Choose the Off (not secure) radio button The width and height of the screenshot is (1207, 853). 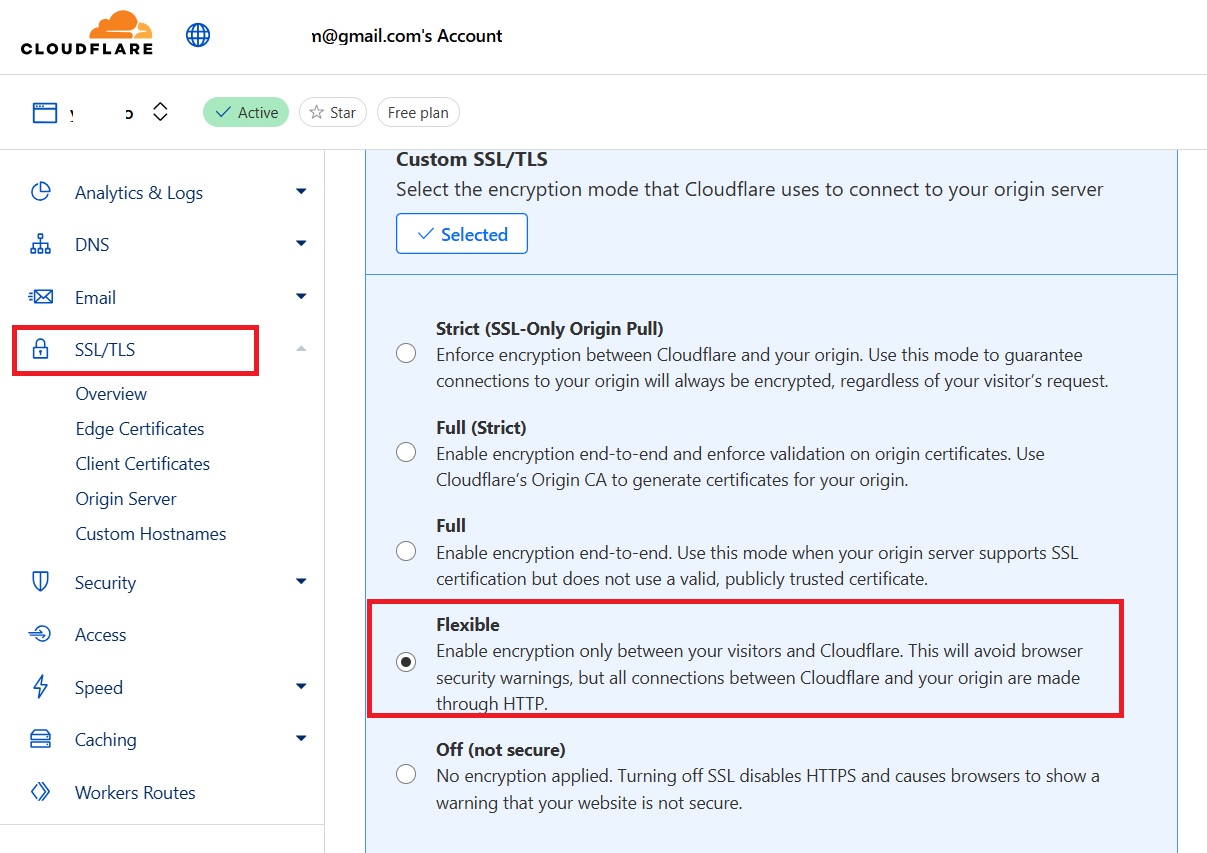coord(406,774)
